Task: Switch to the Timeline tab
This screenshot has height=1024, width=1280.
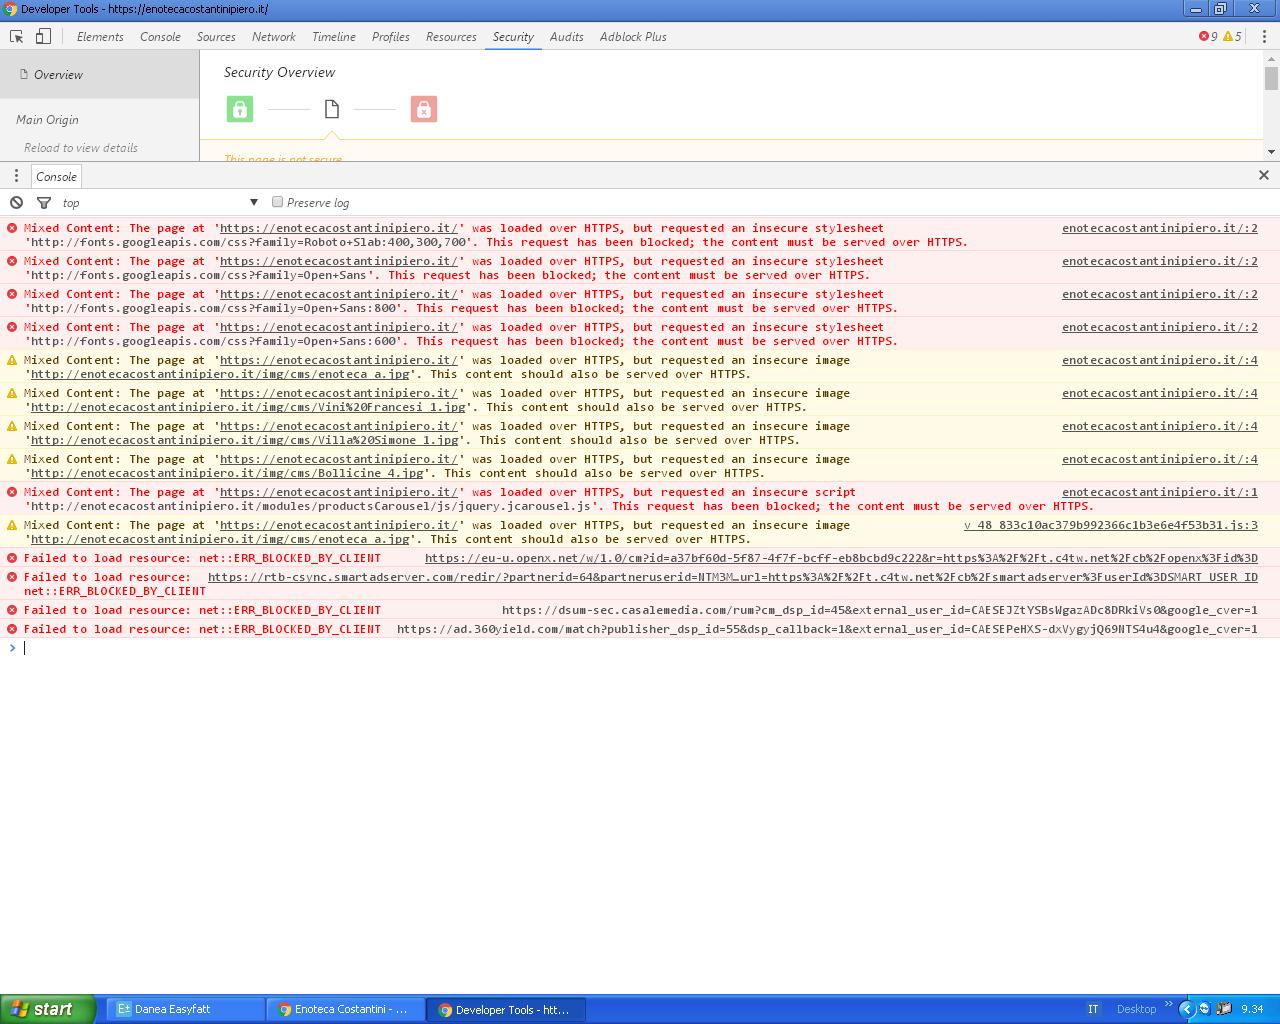Action: 334,37
